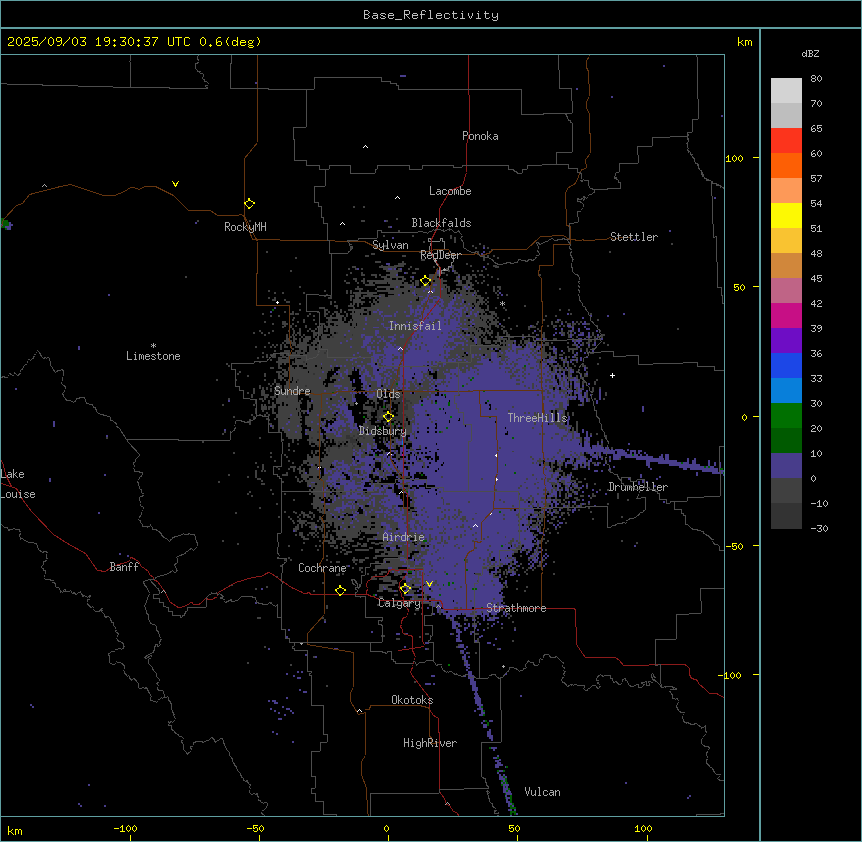Click the Strathmore label
862x842 pixels.
(516, 608)
